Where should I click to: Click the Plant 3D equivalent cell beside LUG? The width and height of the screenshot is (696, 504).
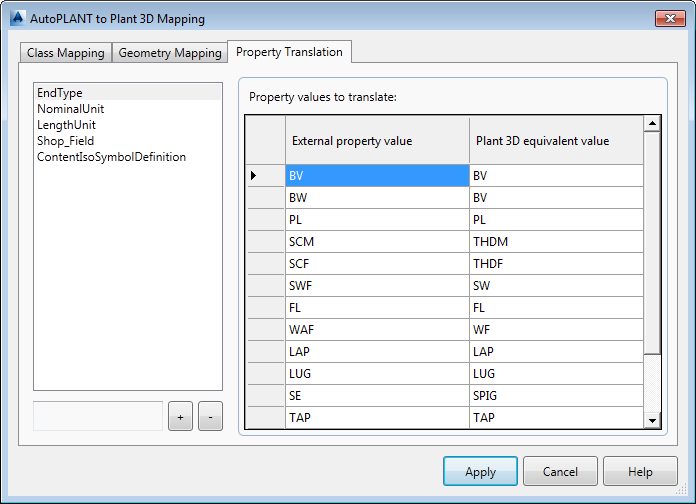556,373
